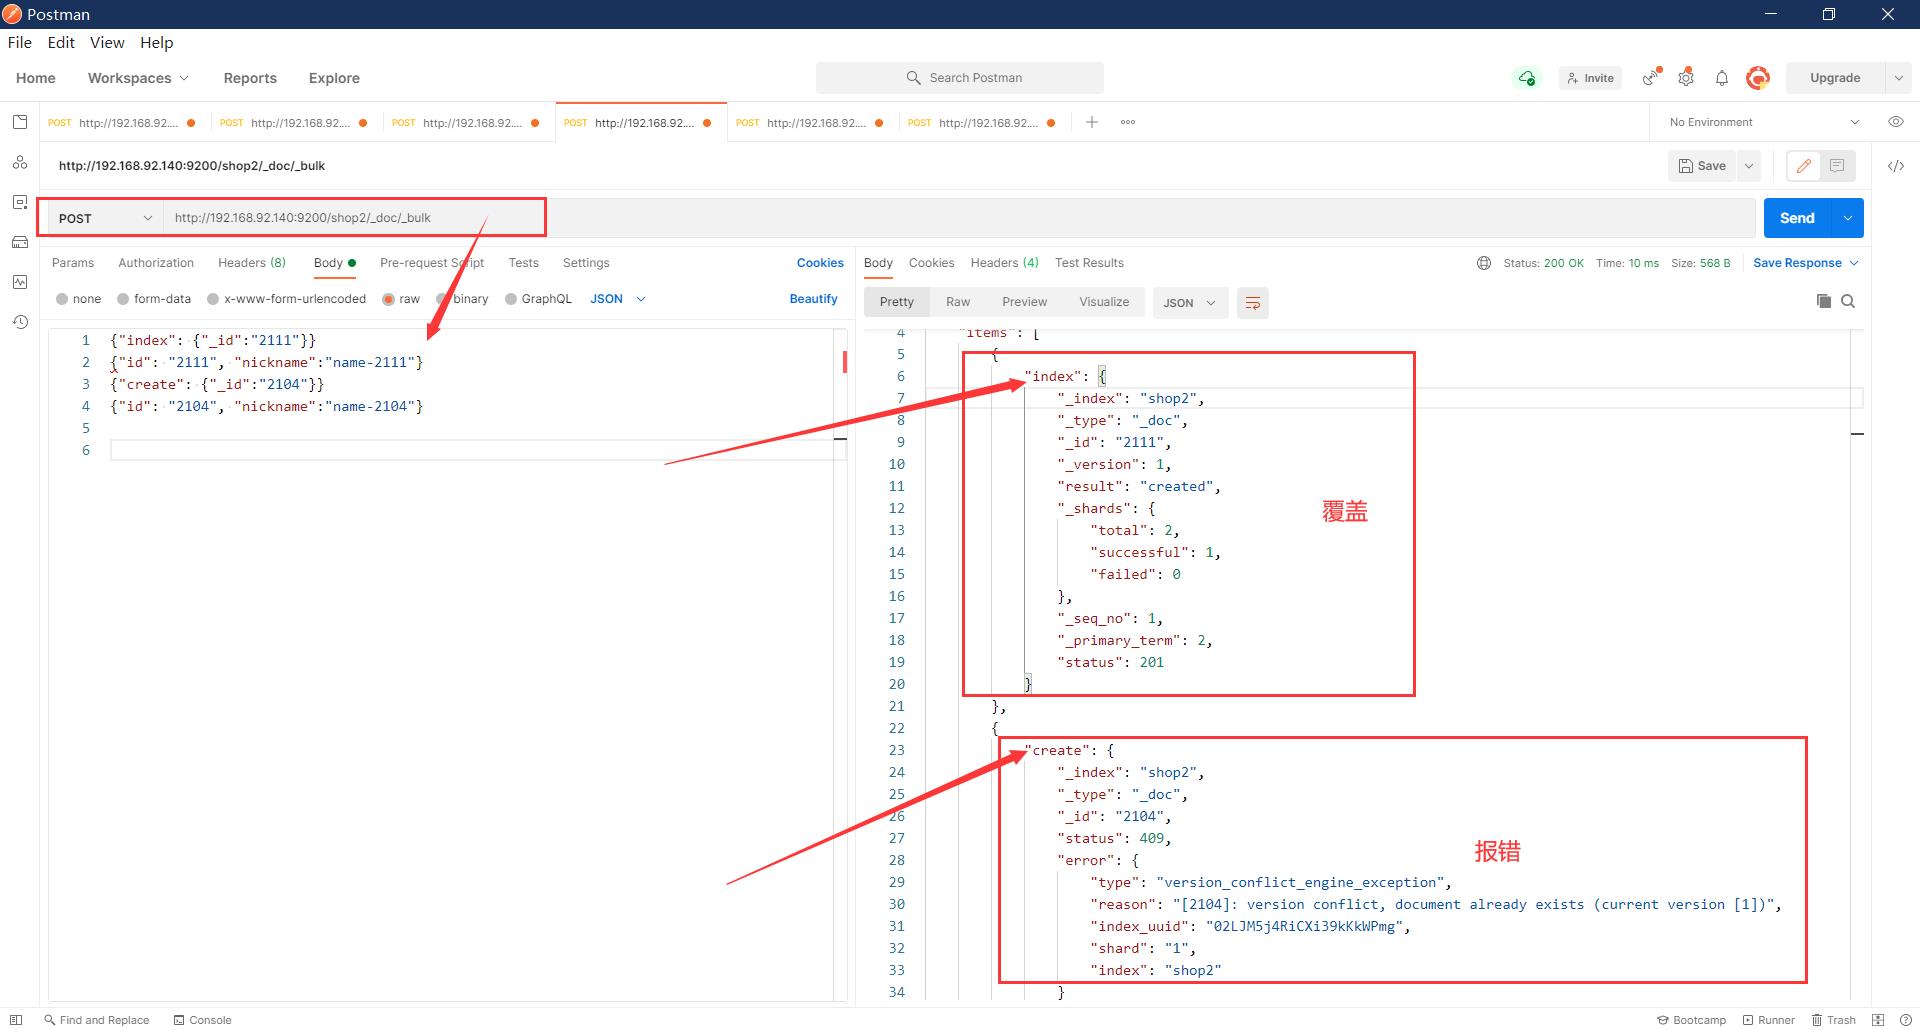Click the network globe icon near Status
The width and height of the screenshot is (1920, 1030).
tap(1484, 263)
